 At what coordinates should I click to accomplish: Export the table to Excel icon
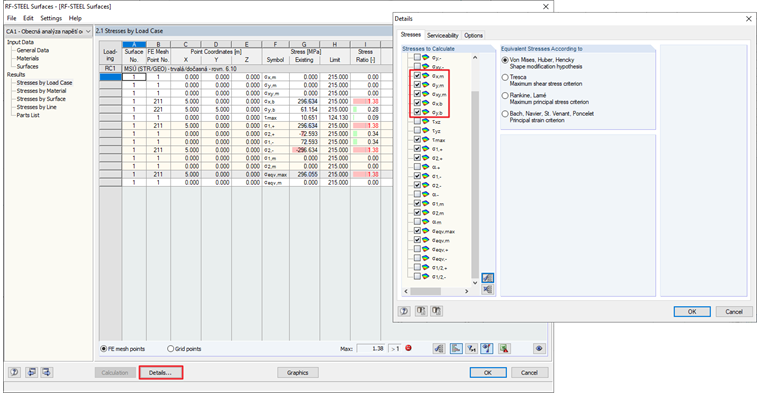(x=505, y=348)
